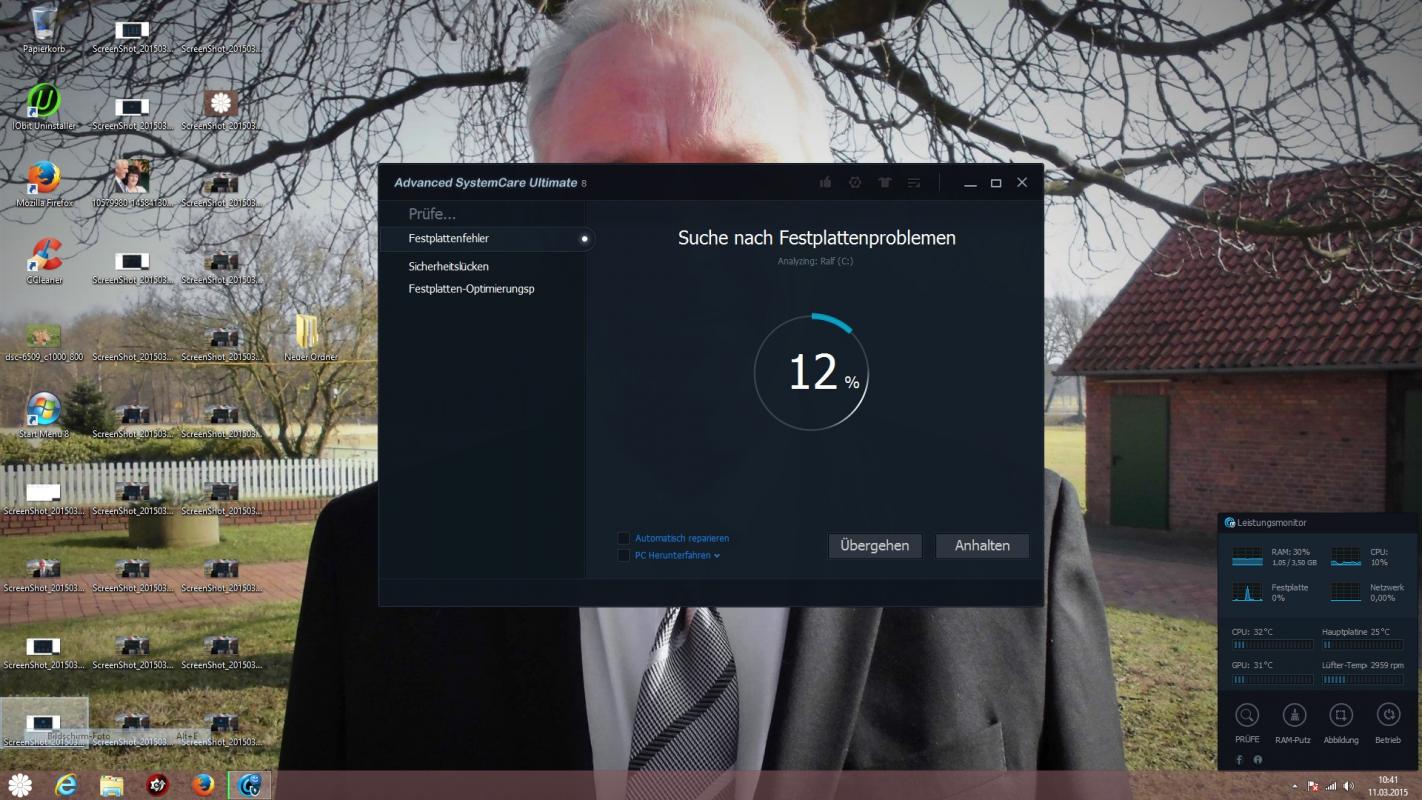Select Neuer Ordner folder on desktop
The image size is (1422, 800).
pos(310,338)
